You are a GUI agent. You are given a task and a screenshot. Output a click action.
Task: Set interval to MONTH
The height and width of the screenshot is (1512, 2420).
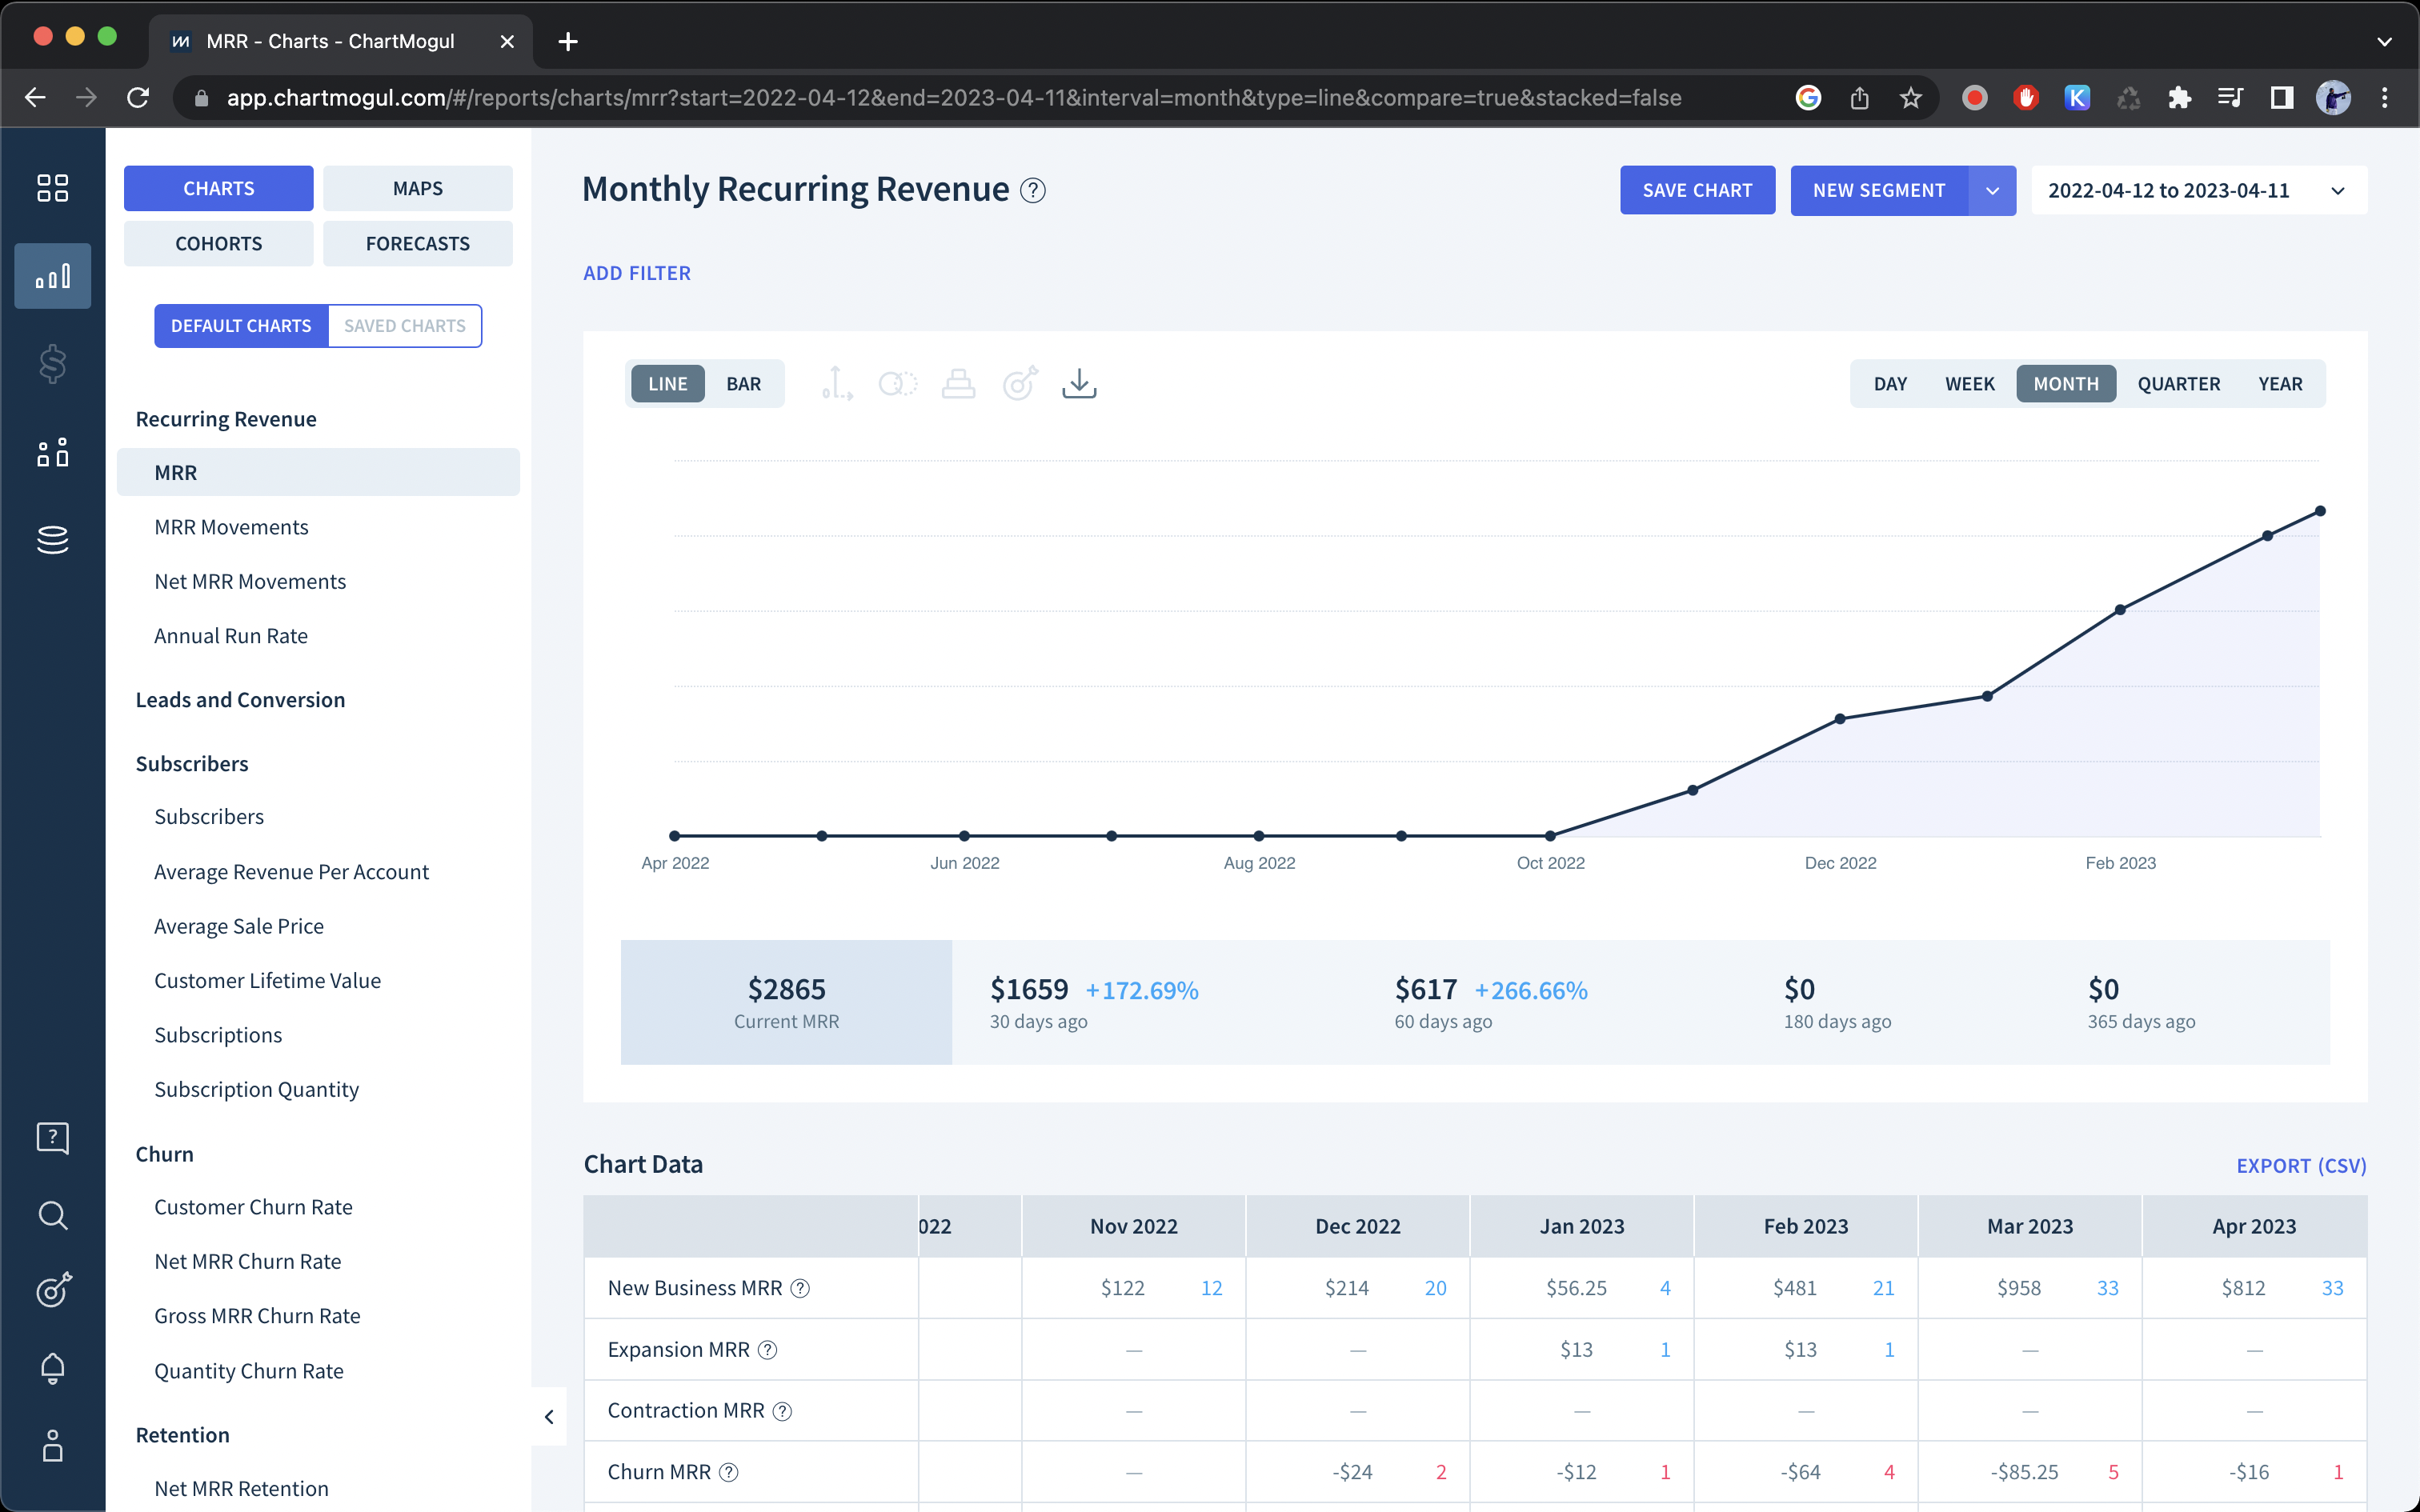click(2066, 383)
